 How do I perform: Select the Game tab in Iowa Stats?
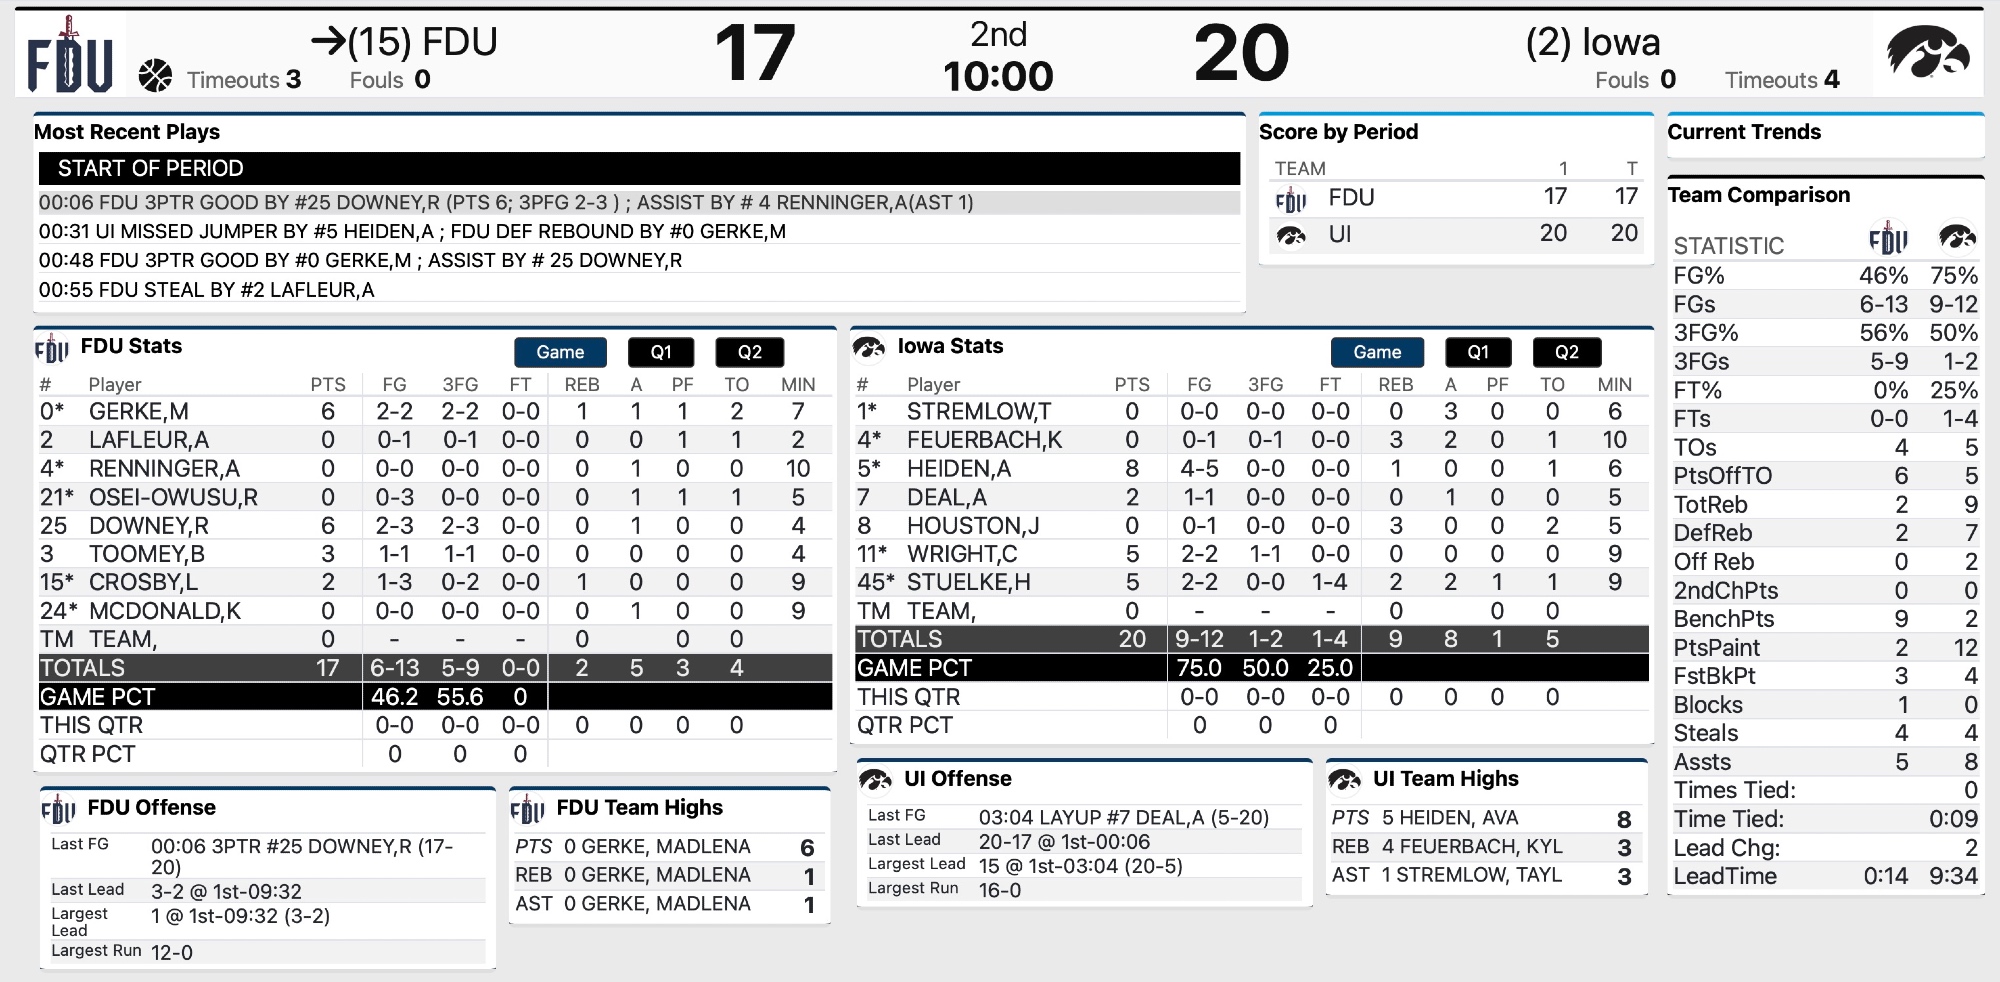coord(1377,352)
